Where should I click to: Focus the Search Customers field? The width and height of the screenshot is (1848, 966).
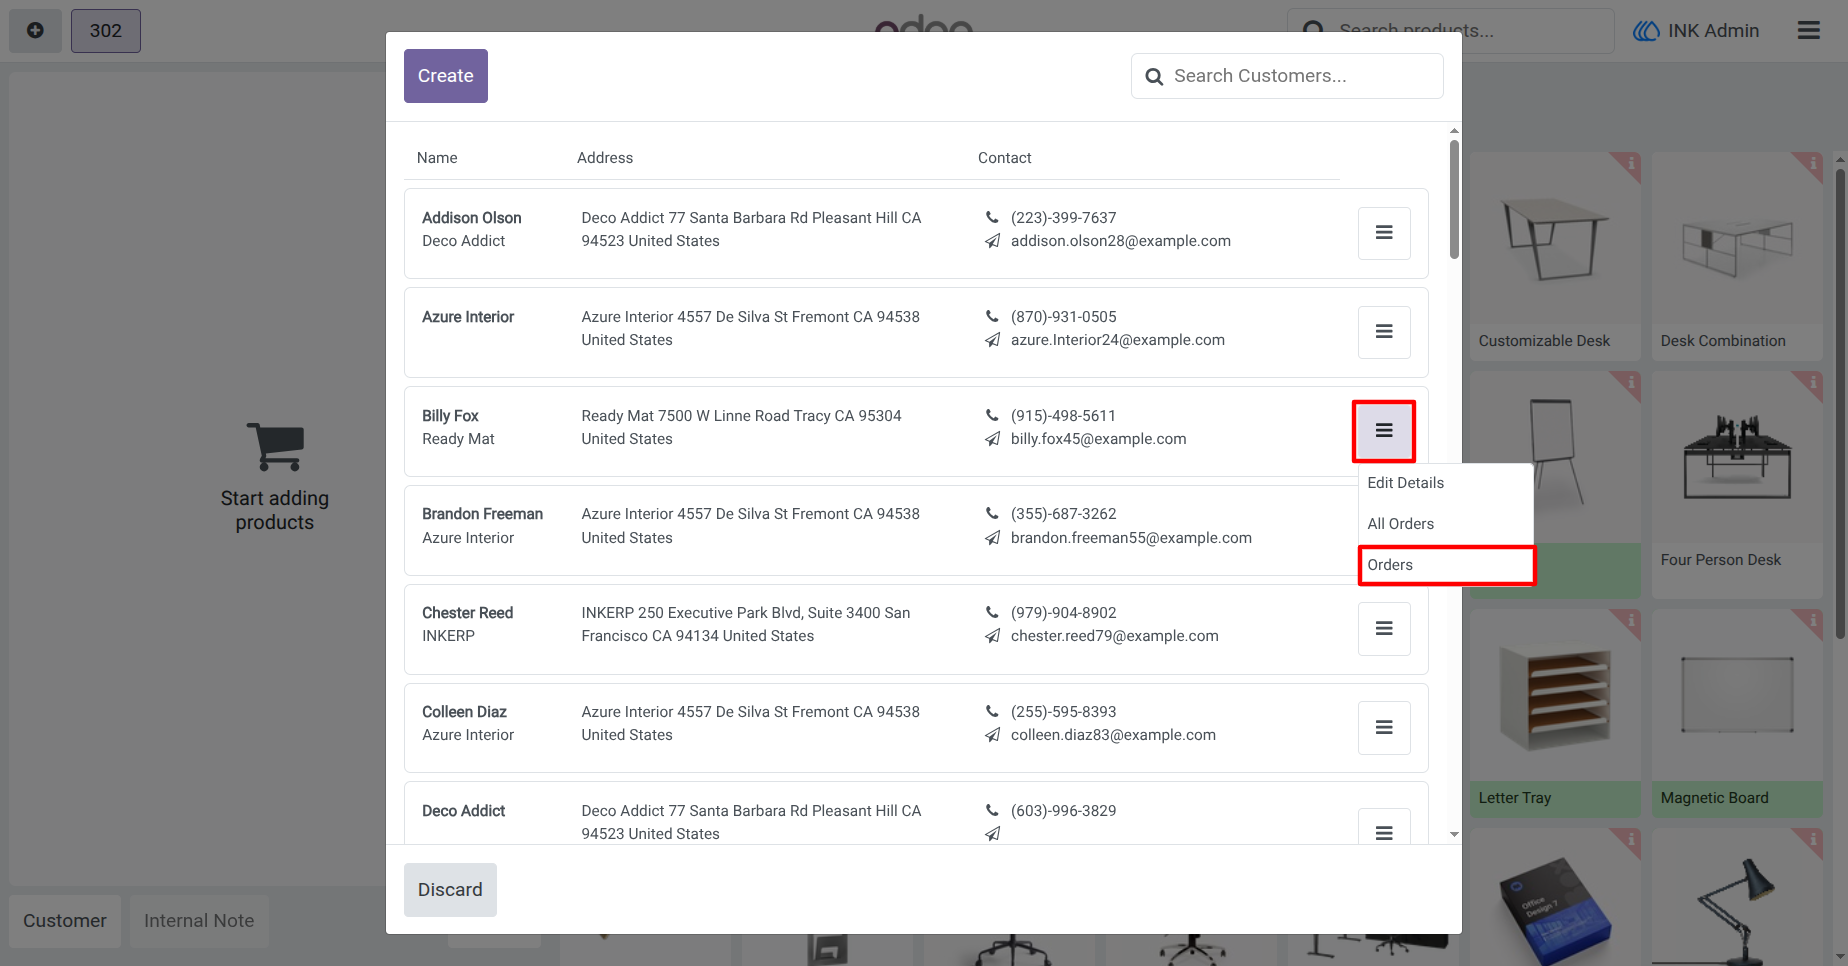pos(1287,76)
